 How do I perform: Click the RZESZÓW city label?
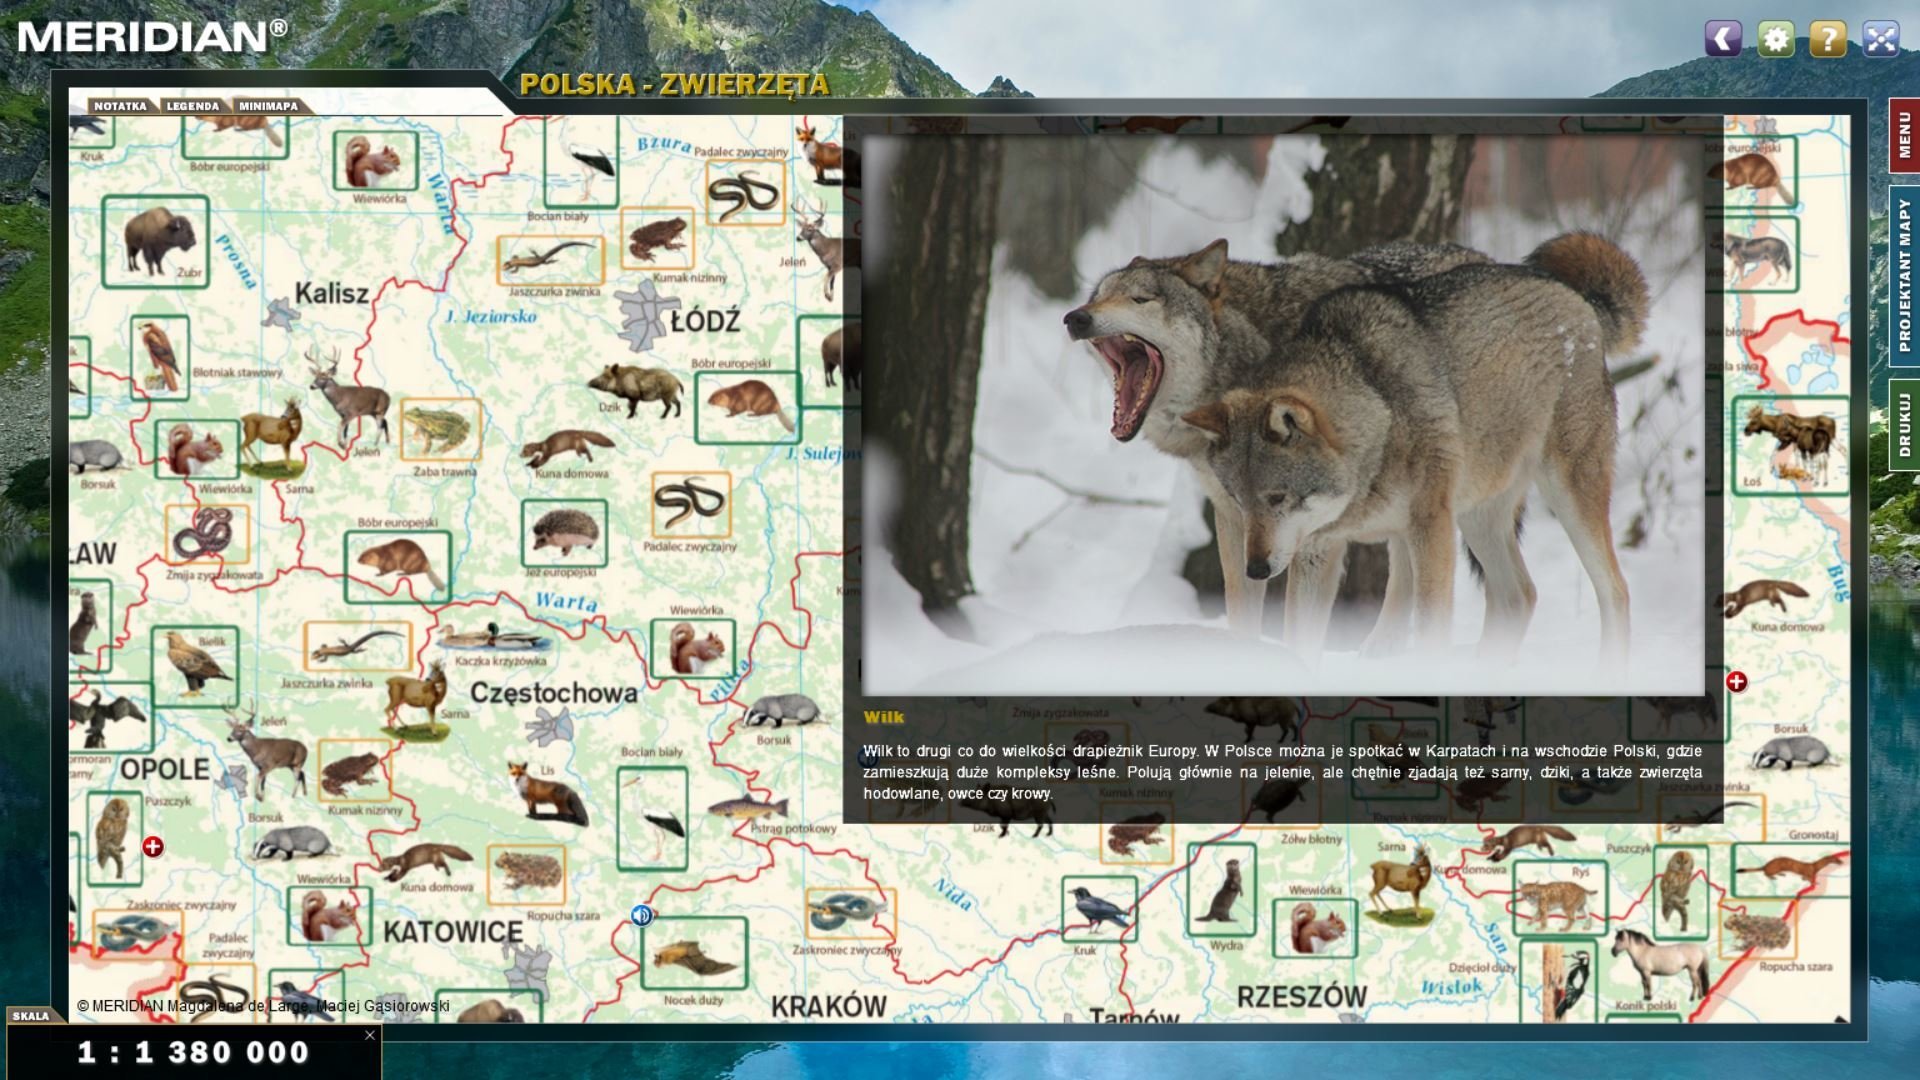(x=1302, y=997)
